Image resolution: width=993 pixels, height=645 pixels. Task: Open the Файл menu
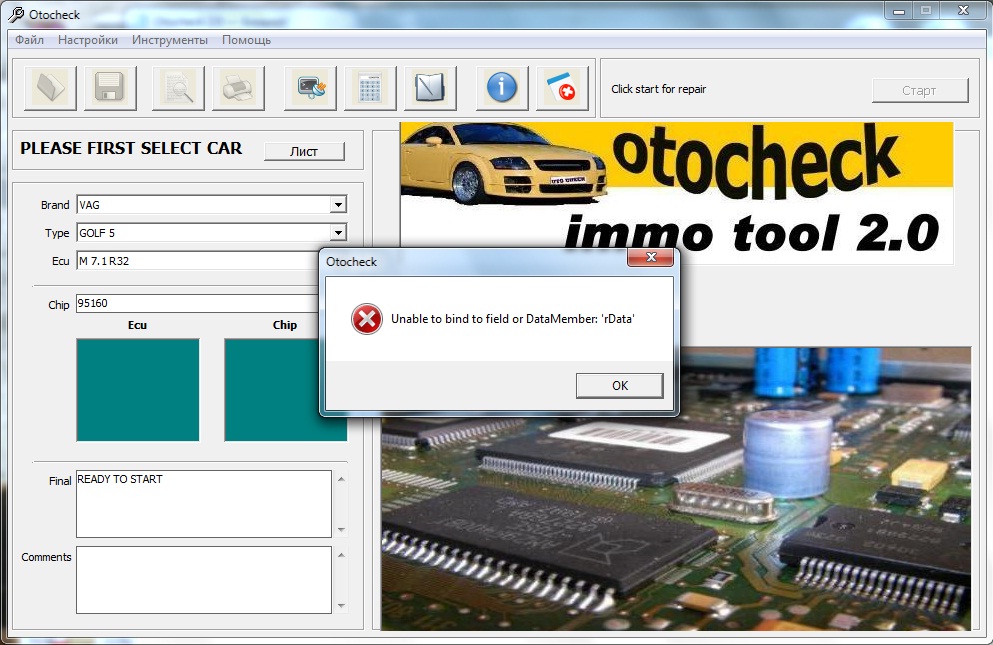29,40
